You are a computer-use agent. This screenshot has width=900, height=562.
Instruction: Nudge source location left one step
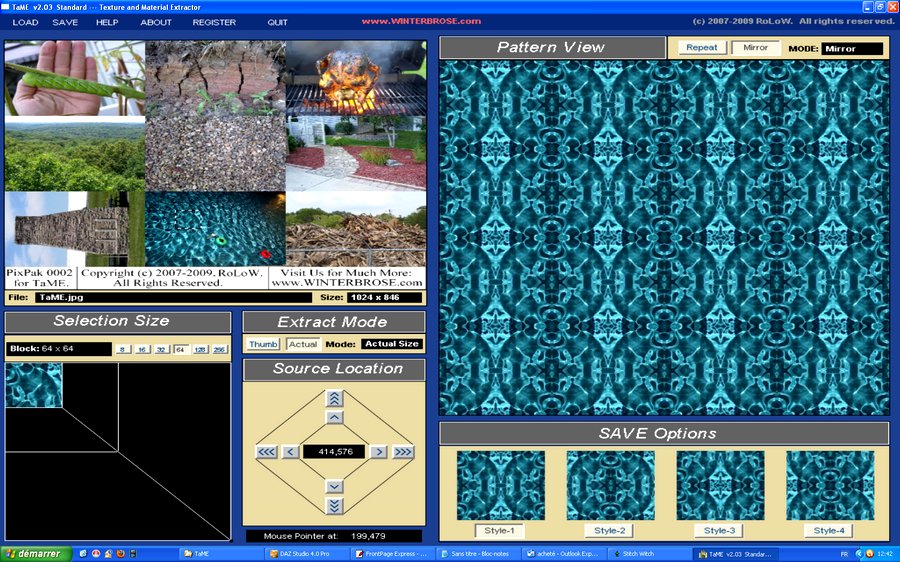point(290,452)
